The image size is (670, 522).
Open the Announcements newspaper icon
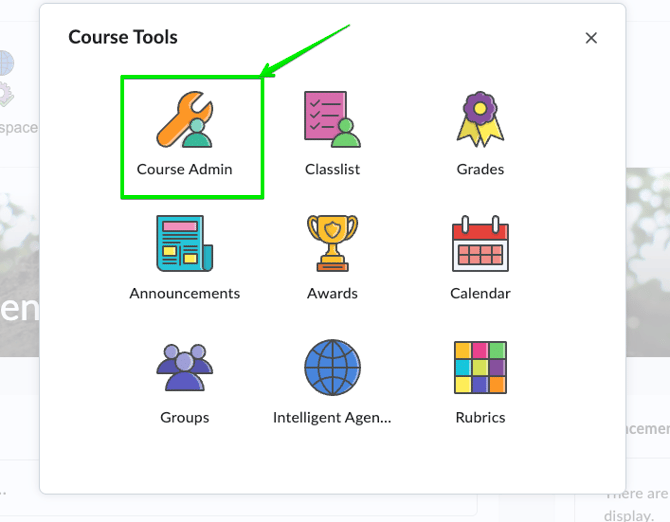(x=185, y=243)
